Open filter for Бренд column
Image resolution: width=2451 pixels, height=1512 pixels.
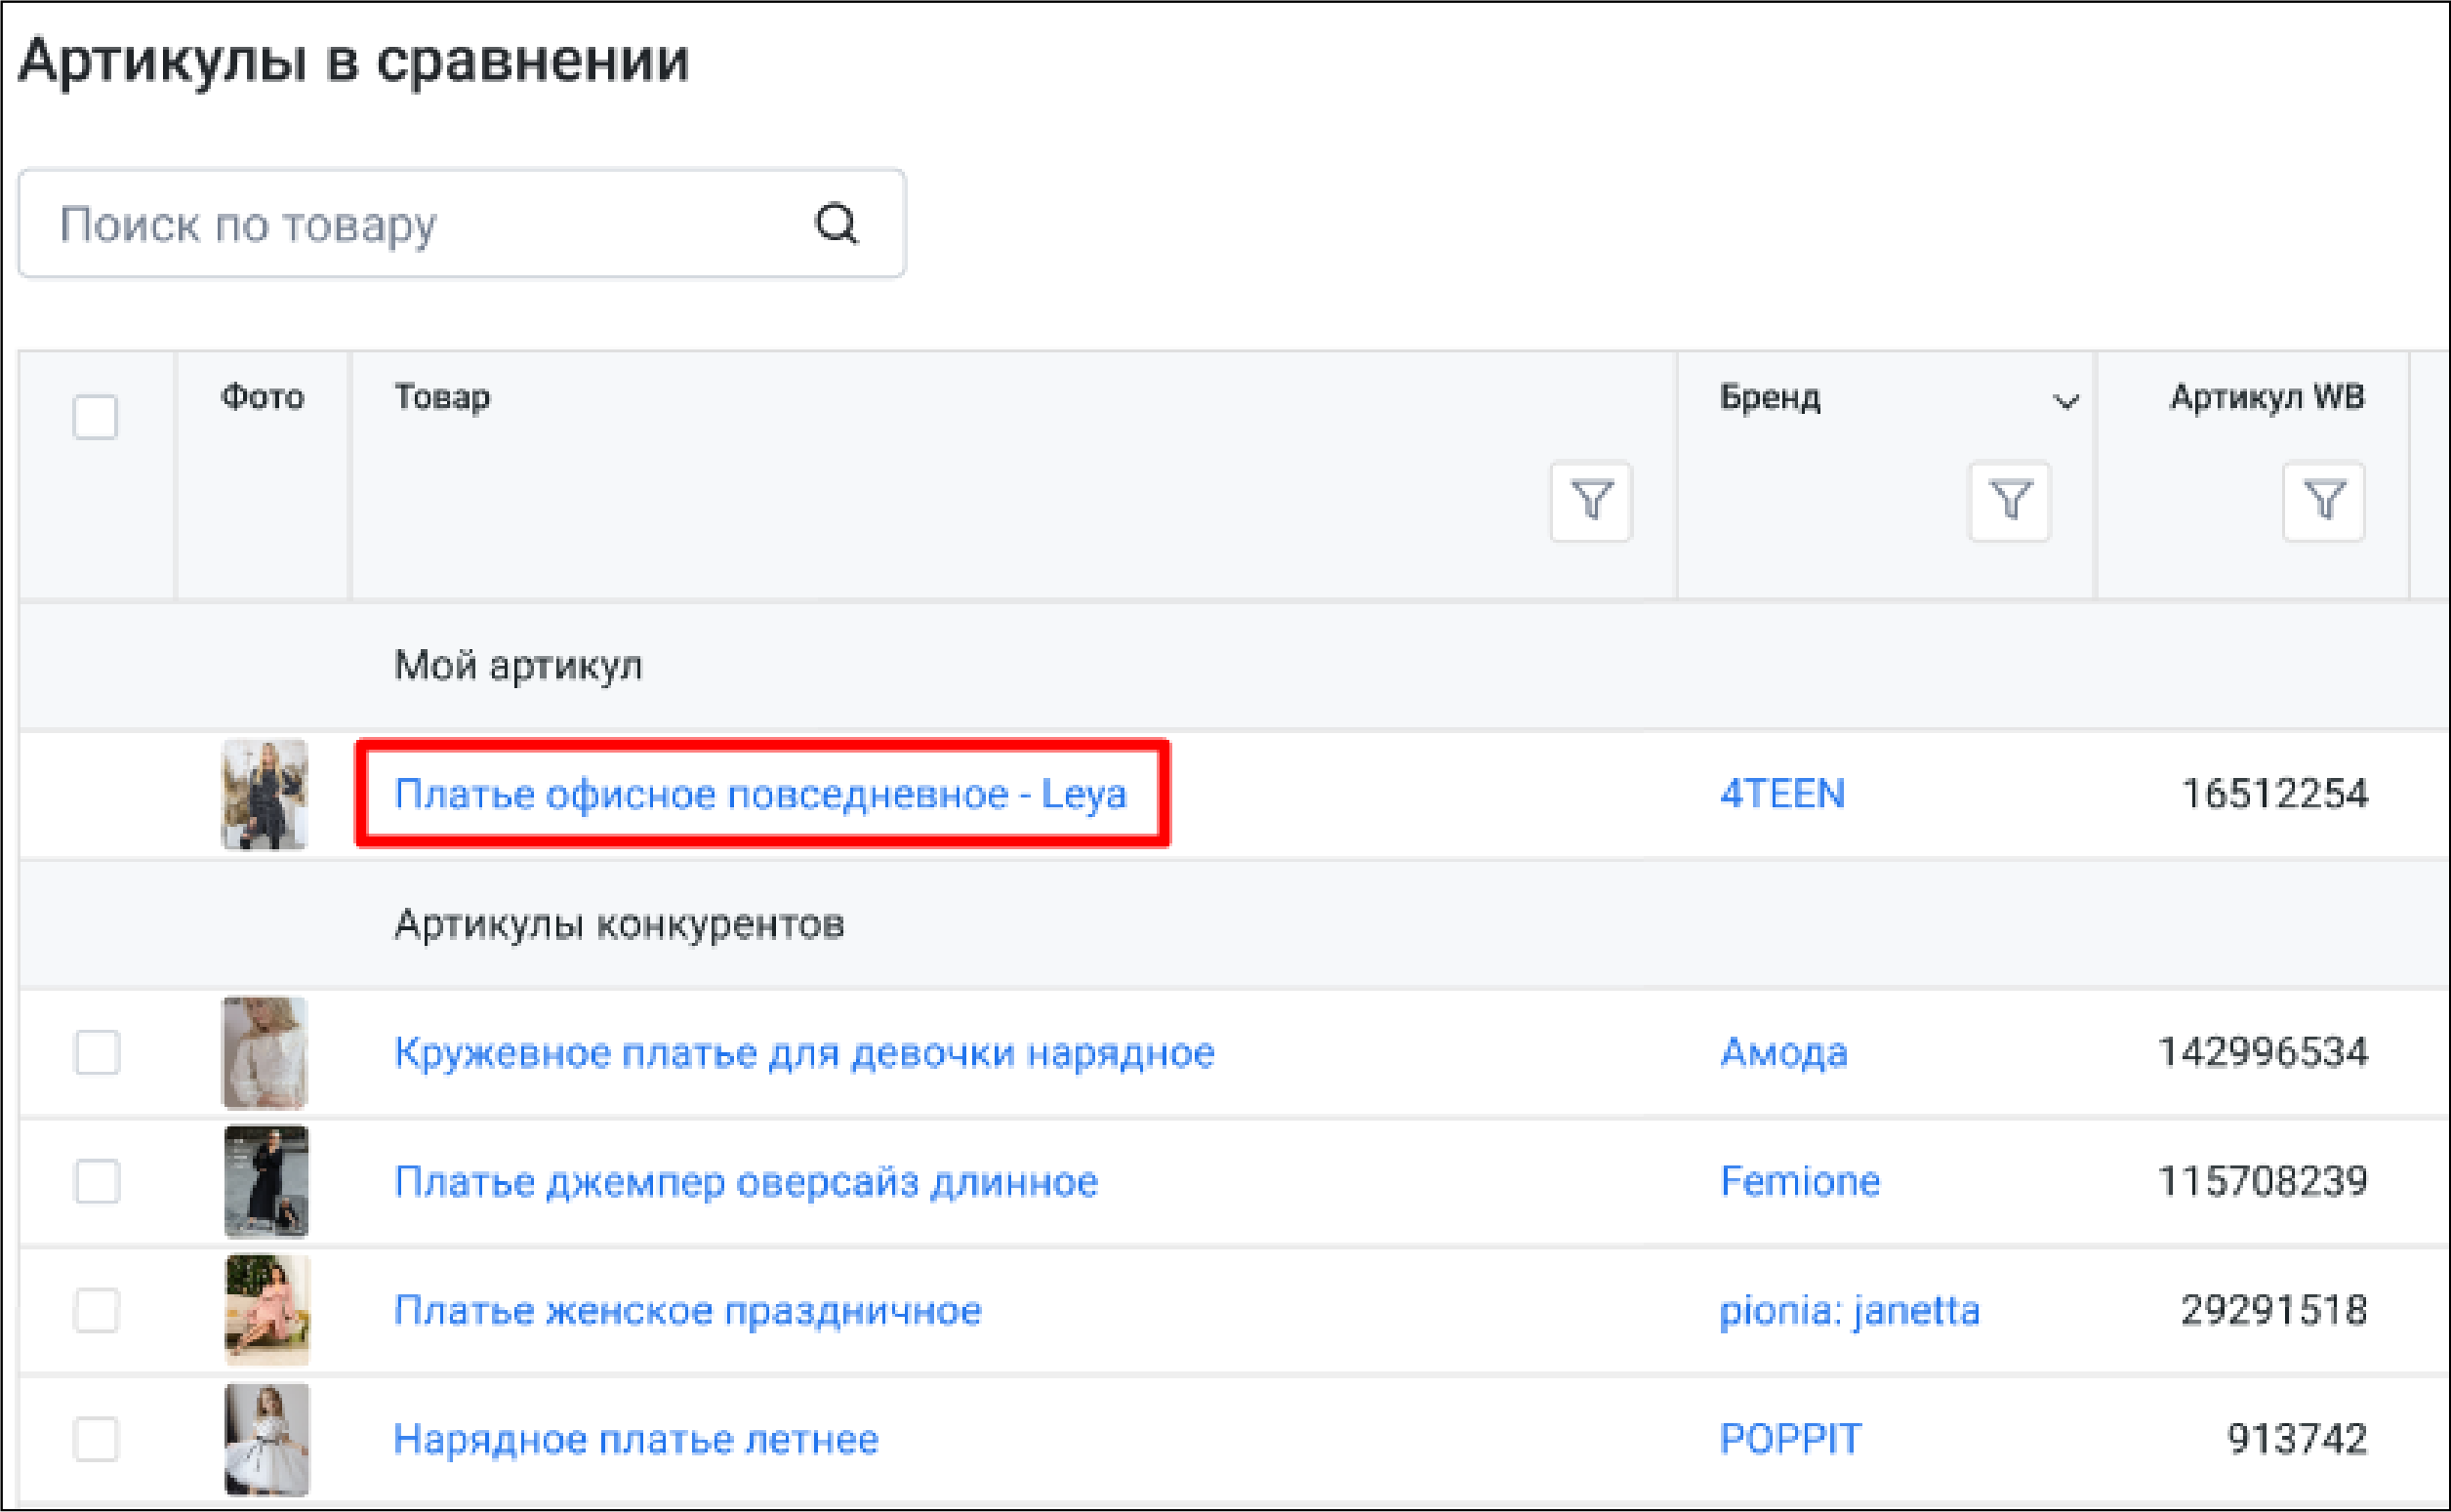tap(2009, 501)
